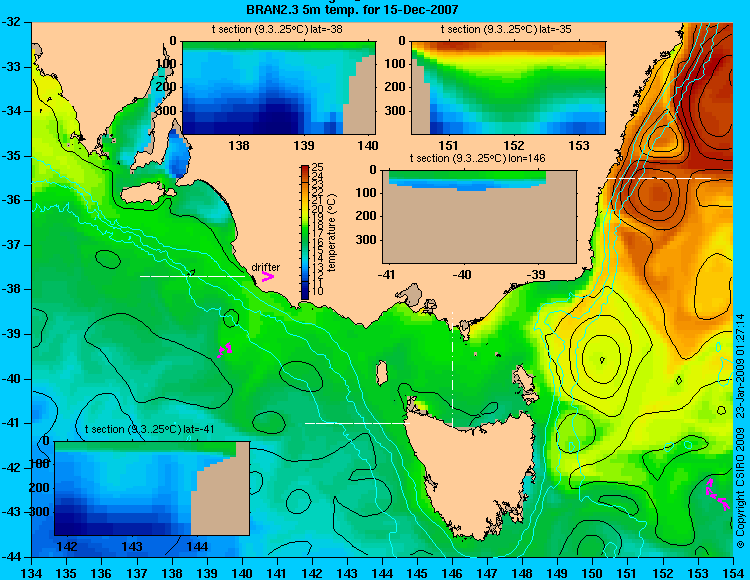
Task: Click the 200 depth label of the lat=-38 inset
Action: [167, 87]
